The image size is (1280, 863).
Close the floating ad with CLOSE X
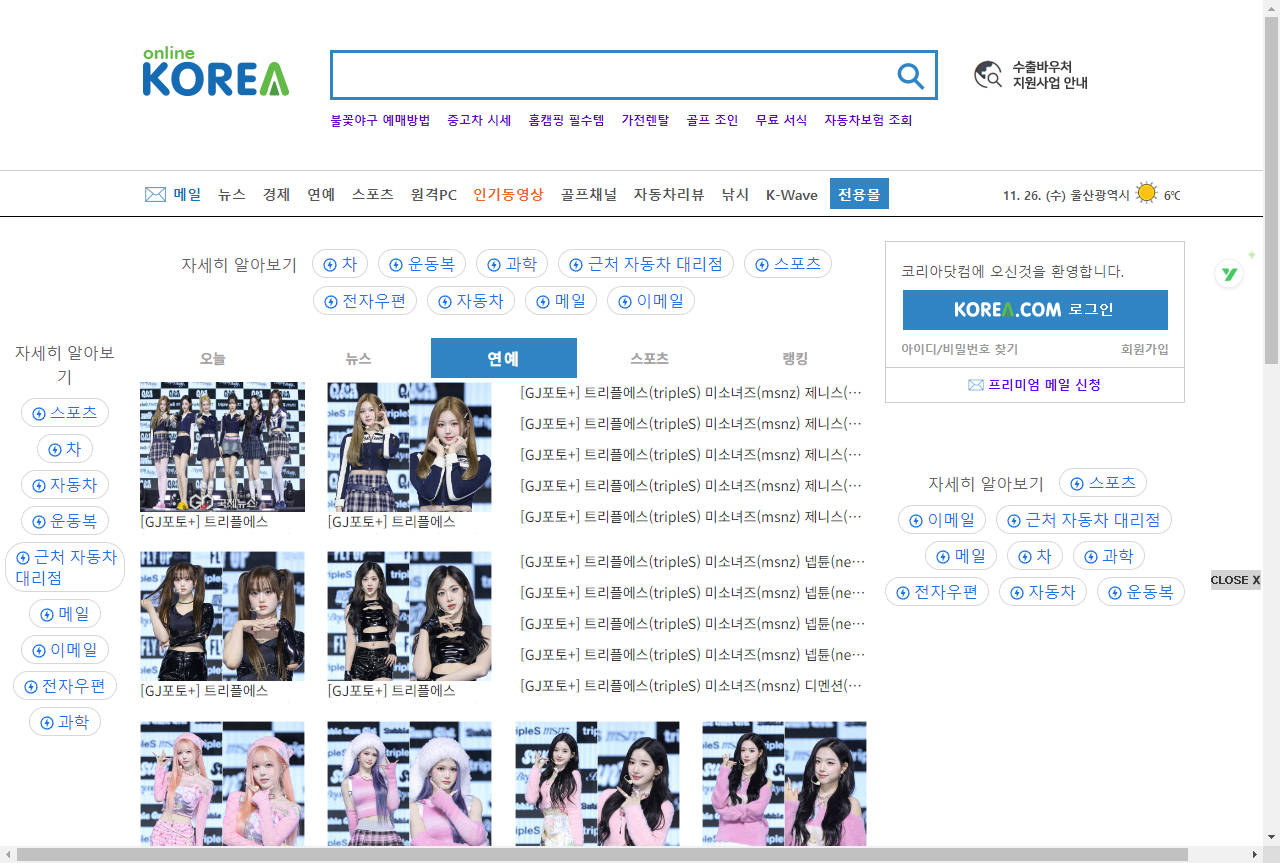[x=1235, y=580]
